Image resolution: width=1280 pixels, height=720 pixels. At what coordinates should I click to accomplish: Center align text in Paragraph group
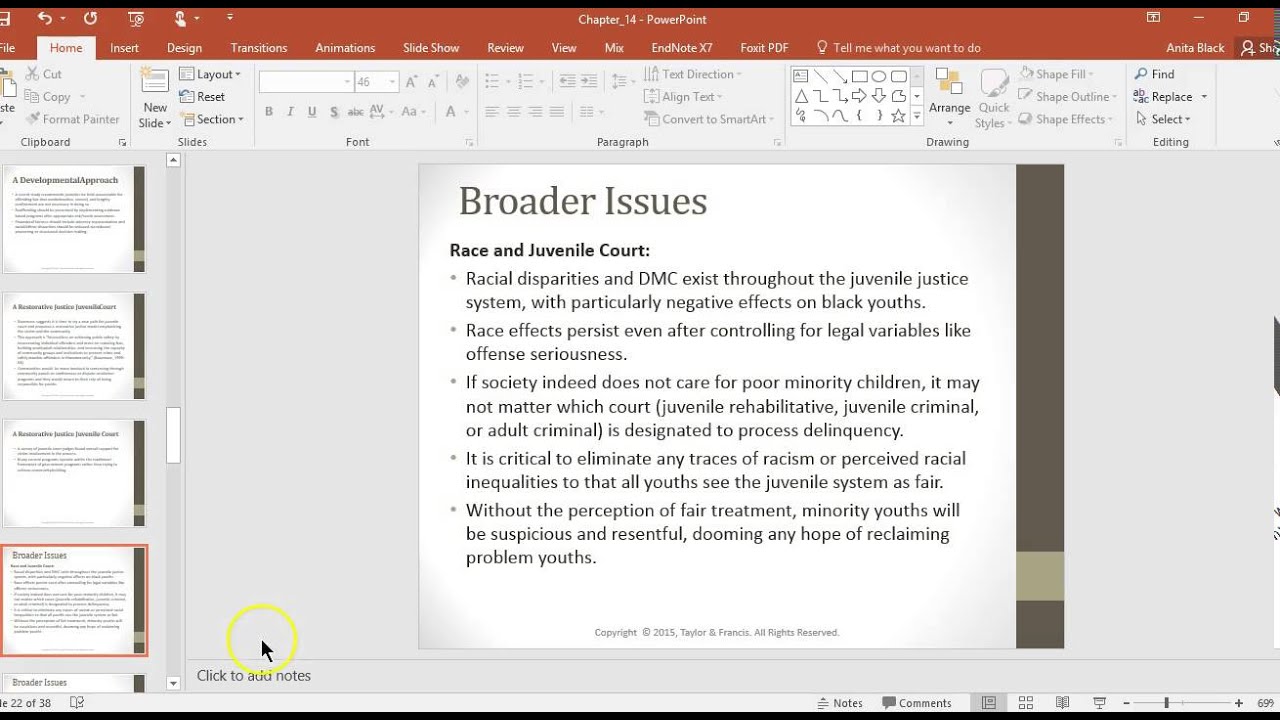click(513, 112)
